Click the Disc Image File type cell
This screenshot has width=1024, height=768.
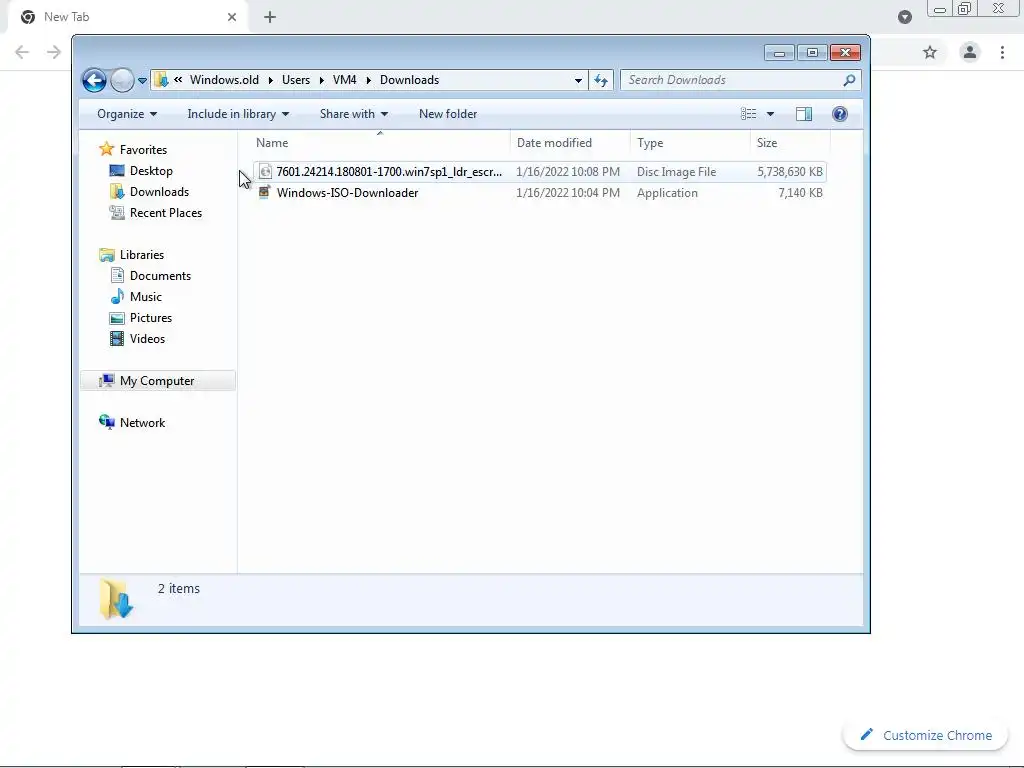click(x=677, y=172)
